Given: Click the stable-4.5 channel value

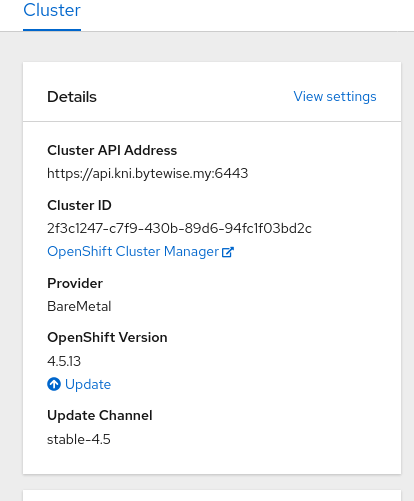Looking at the screenshot, I should [79, 439].
